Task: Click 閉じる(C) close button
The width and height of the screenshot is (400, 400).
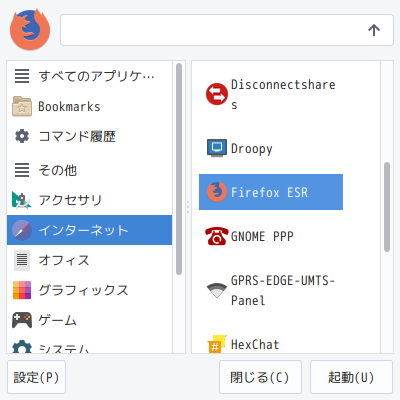Action: coord(260,377)
